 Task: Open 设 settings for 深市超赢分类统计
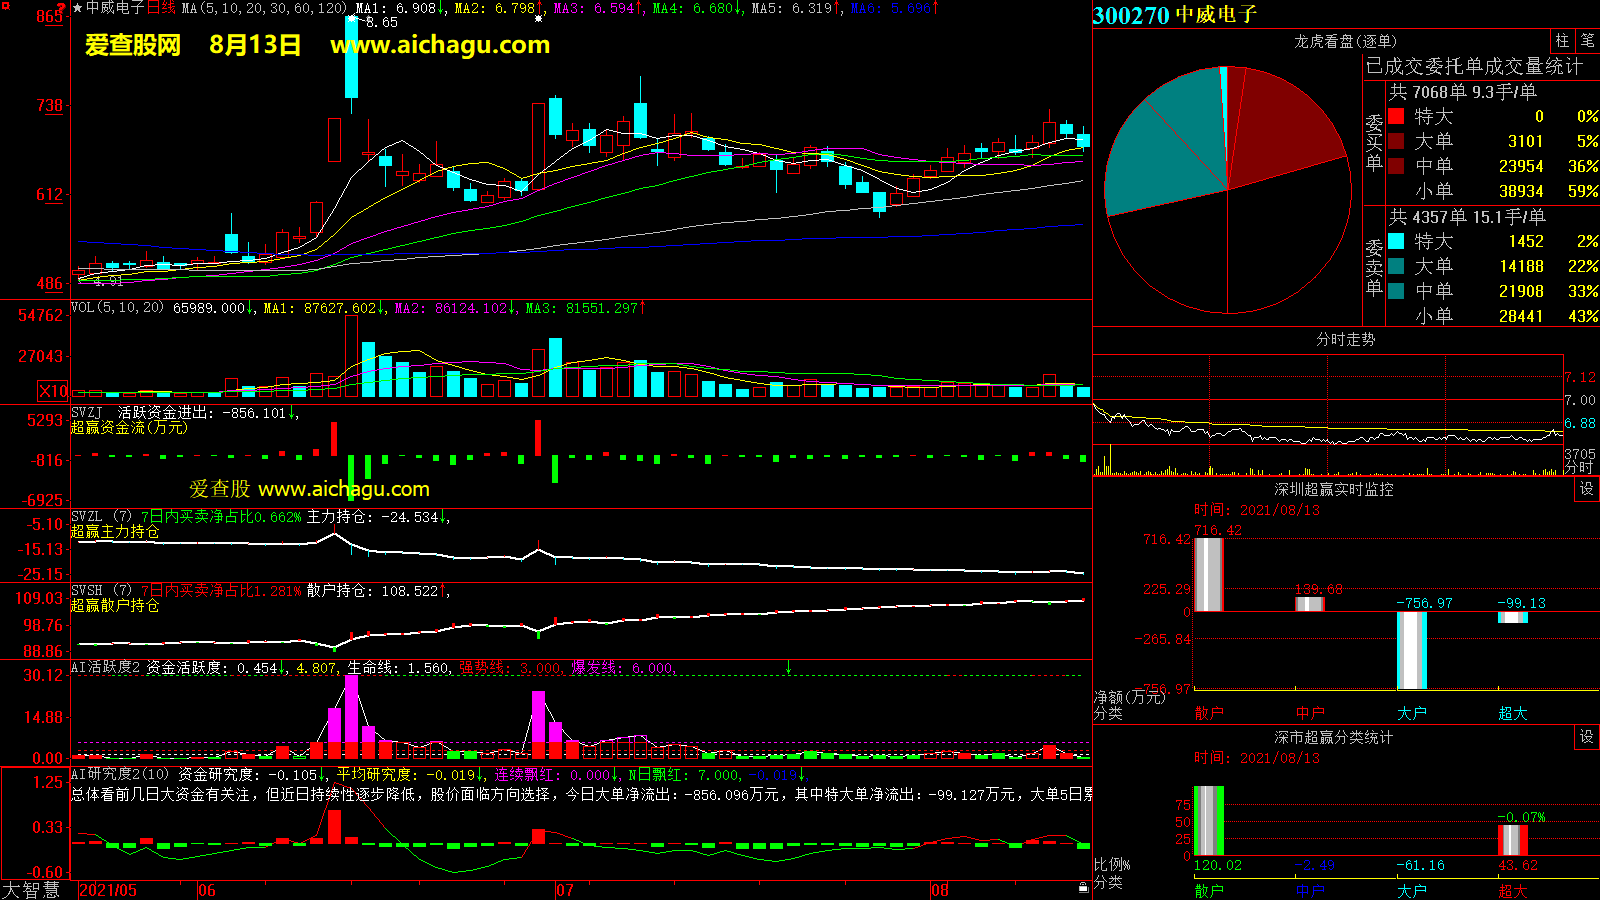pyautogui.click(x=1586, y=737)
